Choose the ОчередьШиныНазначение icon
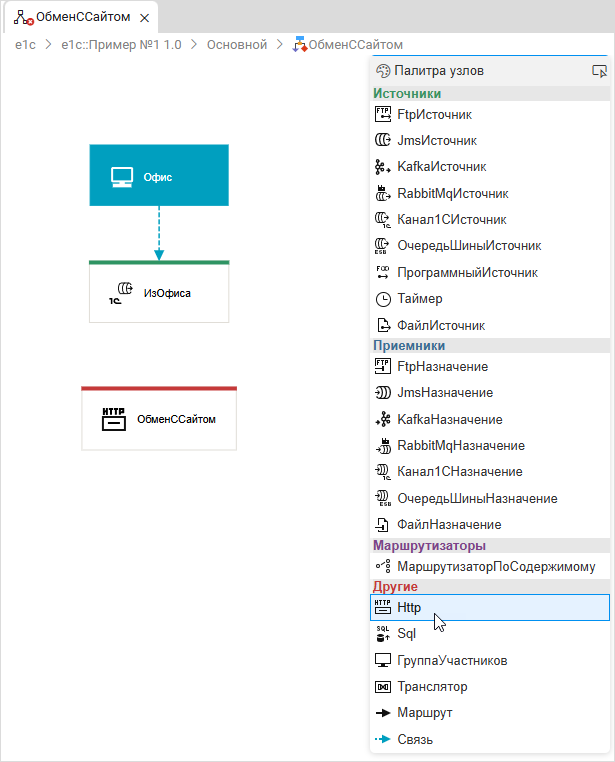 point(383,498)
